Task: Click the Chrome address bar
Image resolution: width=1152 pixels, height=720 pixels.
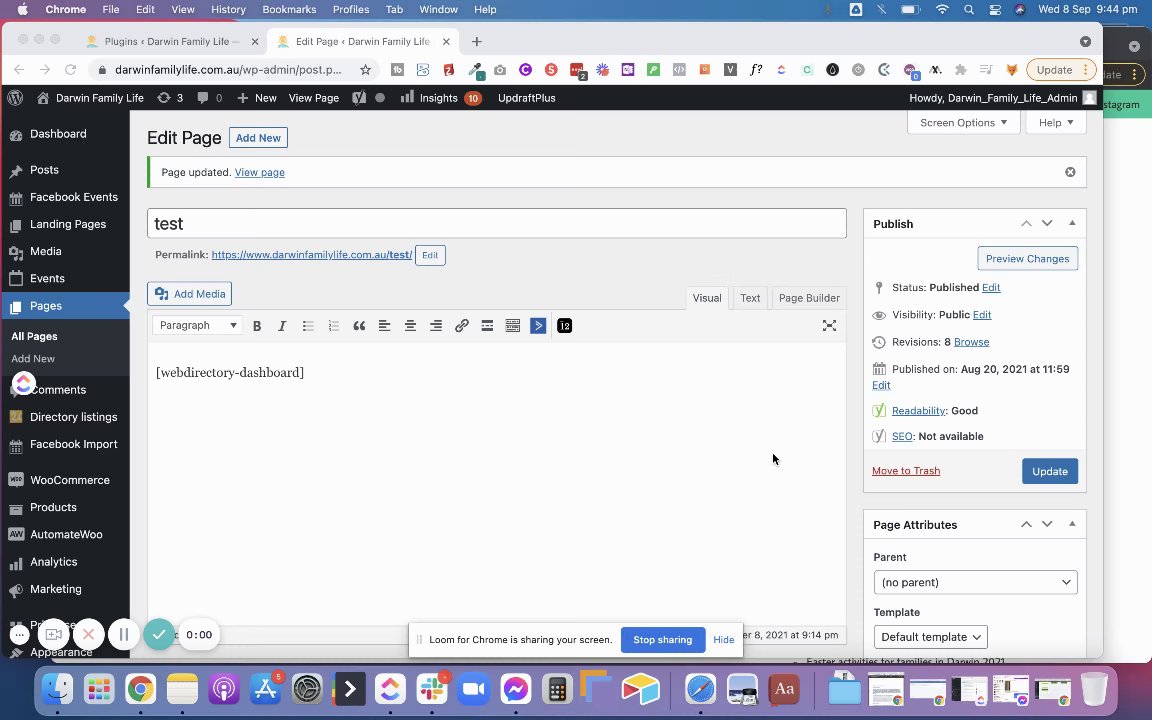Action: tap(228, 70)
